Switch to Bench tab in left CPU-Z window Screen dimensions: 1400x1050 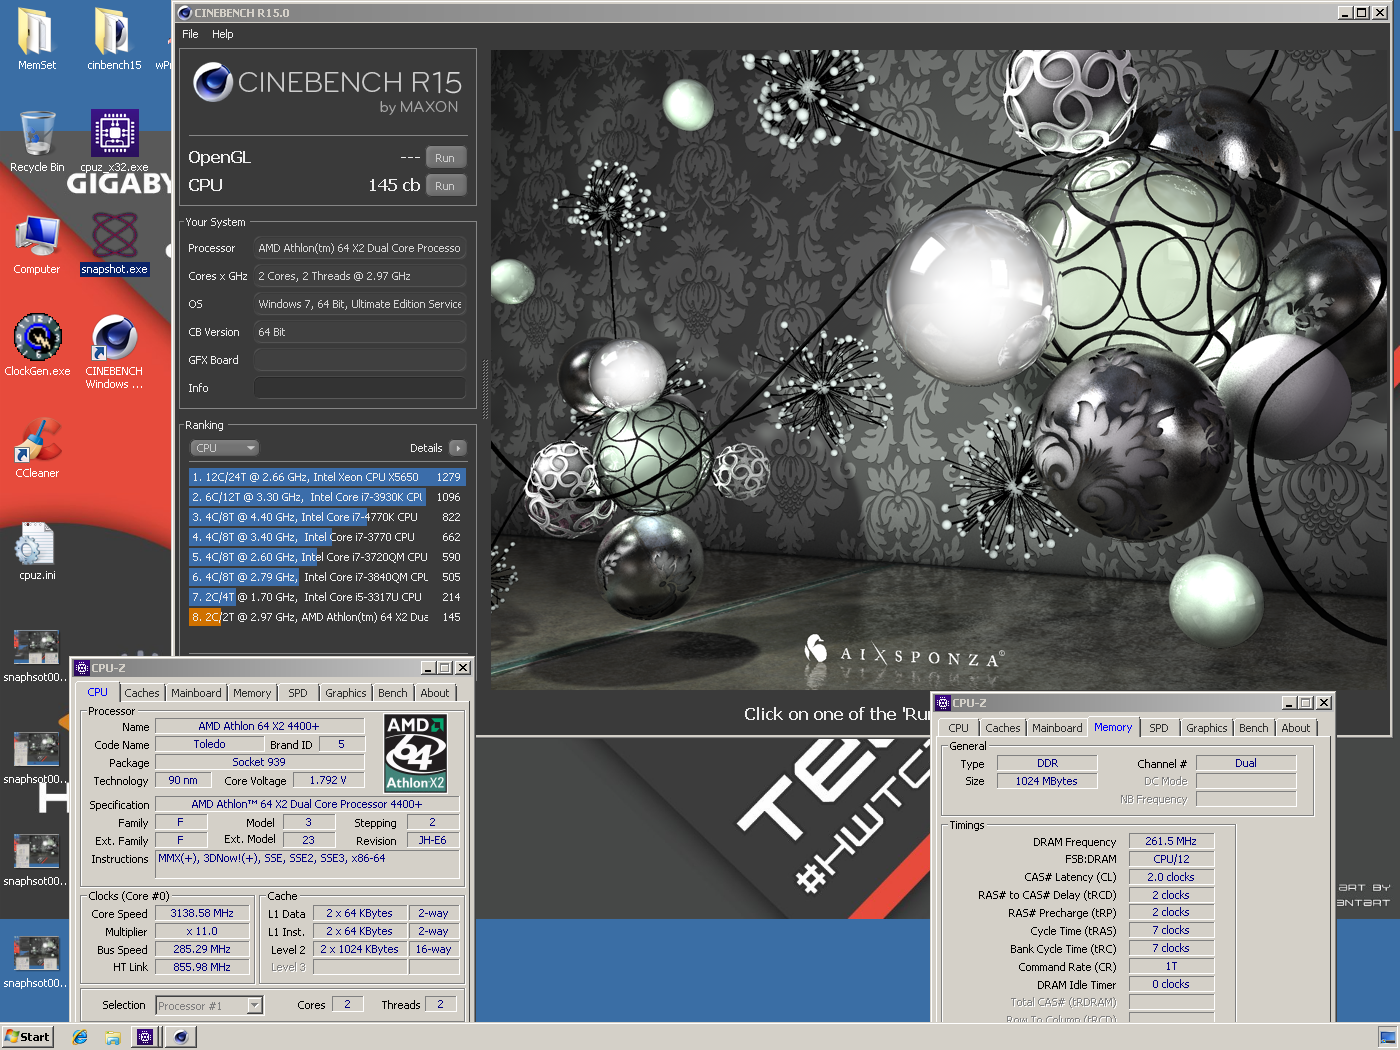coord(393,693)
